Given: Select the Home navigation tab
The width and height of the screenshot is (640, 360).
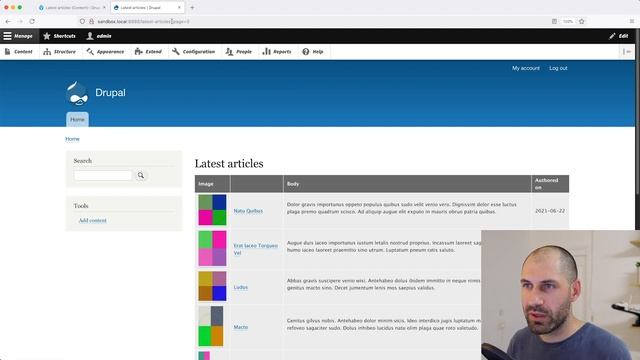Looking at the screenshot, I should pos(77,120).
